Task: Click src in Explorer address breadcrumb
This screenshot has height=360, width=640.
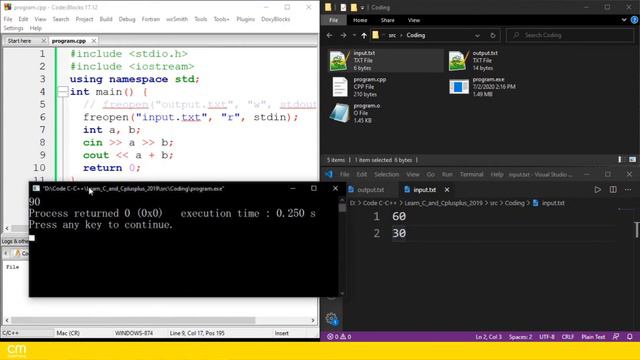Action: [392, 36]
